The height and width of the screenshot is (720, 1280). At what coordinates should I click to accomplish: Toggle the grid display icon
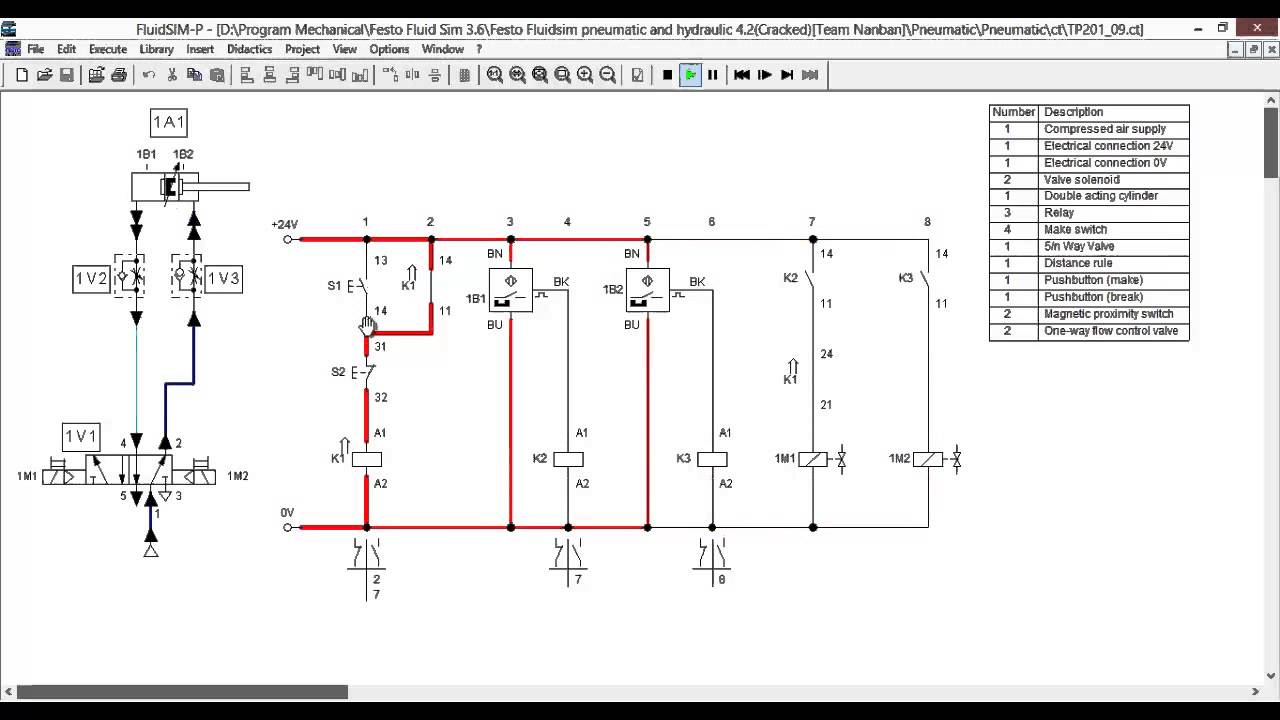point(464,74)
